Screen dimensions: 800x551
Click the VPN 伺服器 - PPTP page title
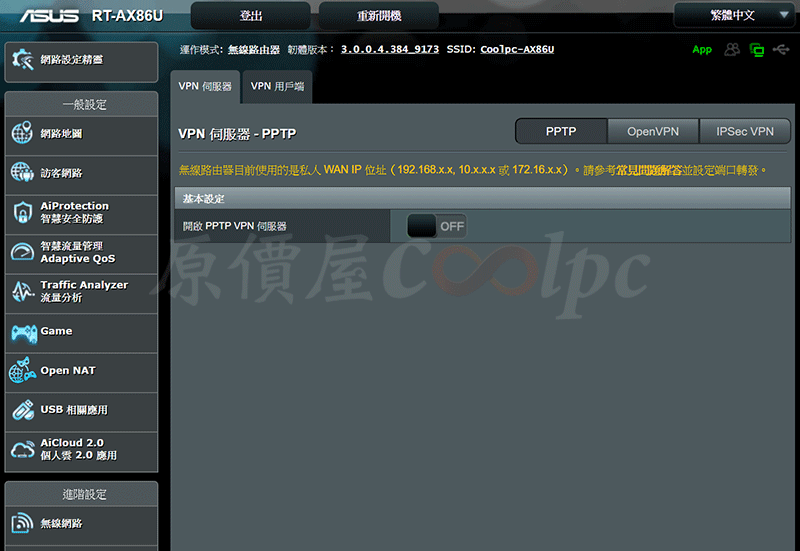[237, 134]
